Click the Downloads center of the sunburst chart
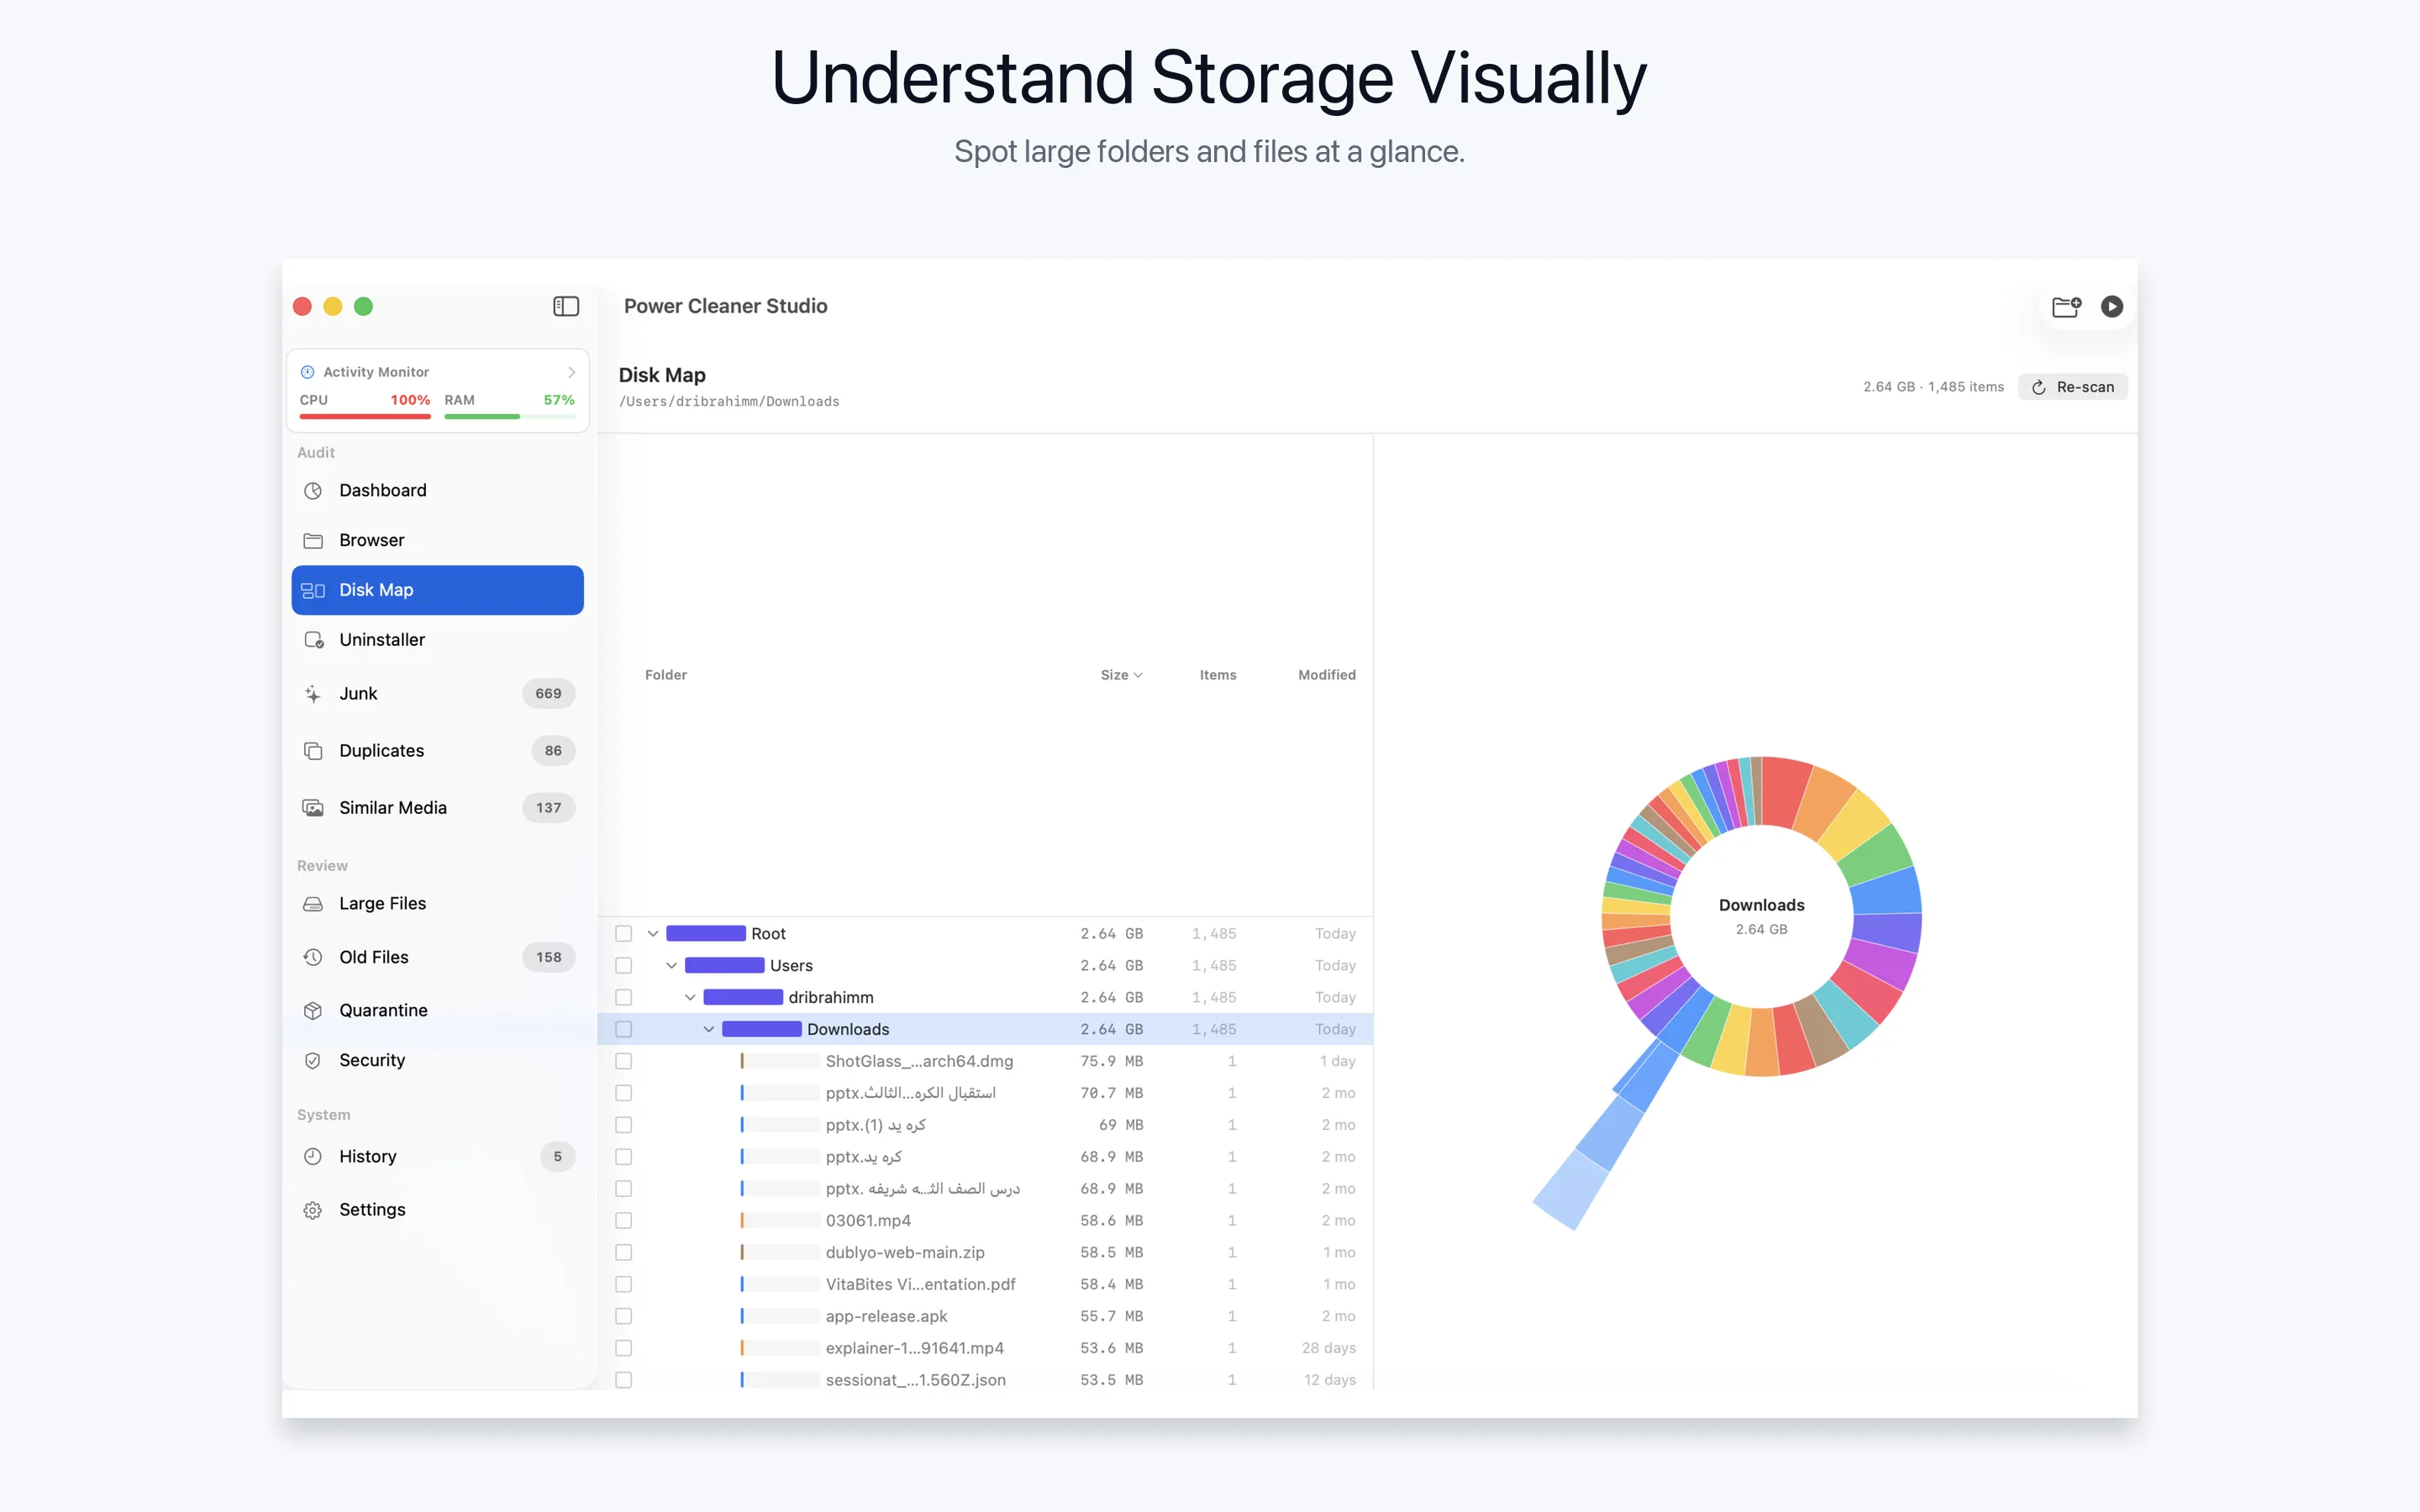Screen dimensions: 2420x1512 click(1761, 916)
